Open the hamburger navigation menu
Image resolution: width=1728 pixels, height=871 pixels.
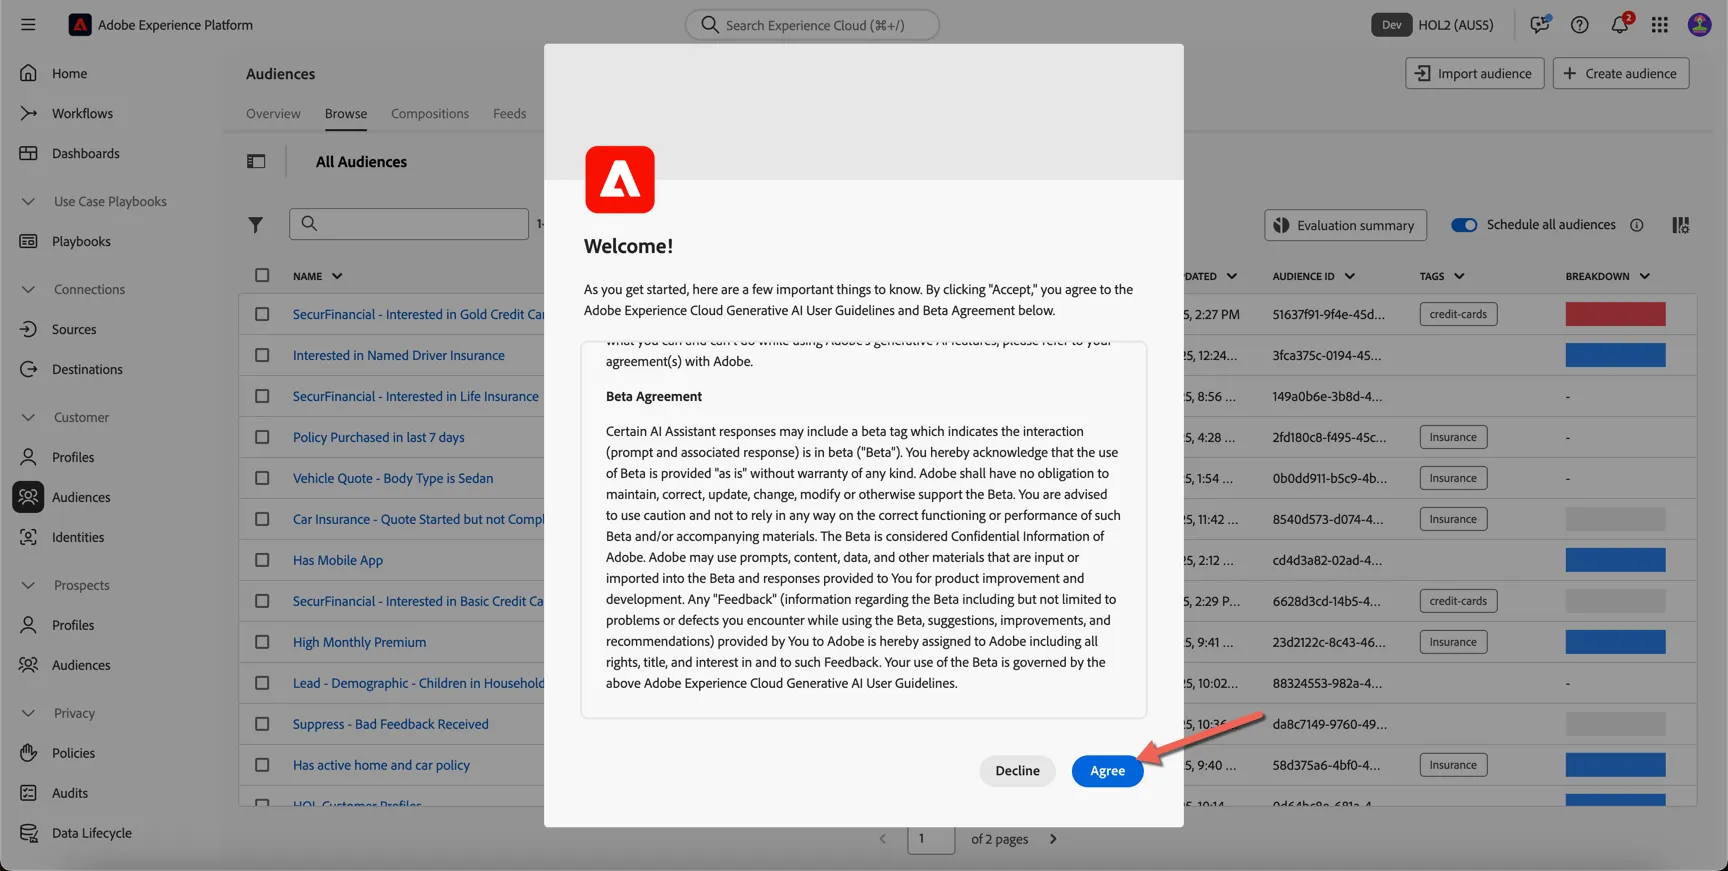click(28, 25)
